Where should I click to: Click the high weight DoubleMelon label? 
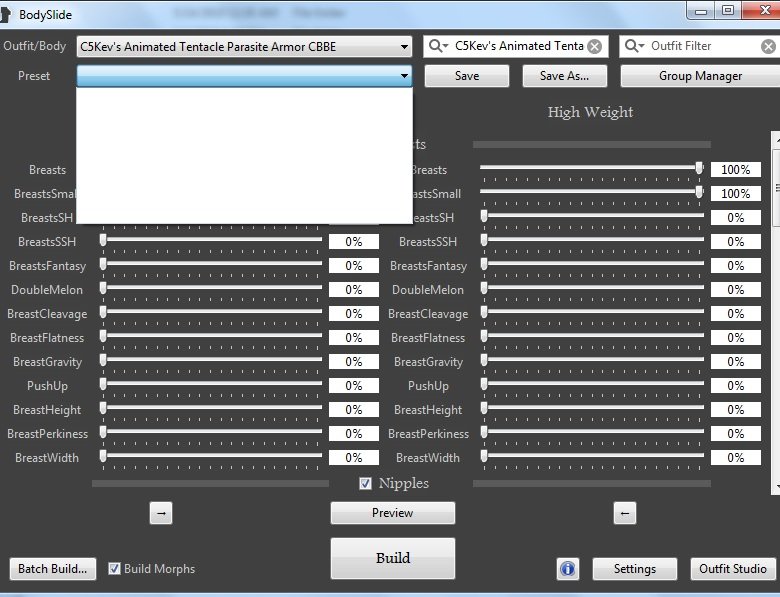(x=428, y=290)
